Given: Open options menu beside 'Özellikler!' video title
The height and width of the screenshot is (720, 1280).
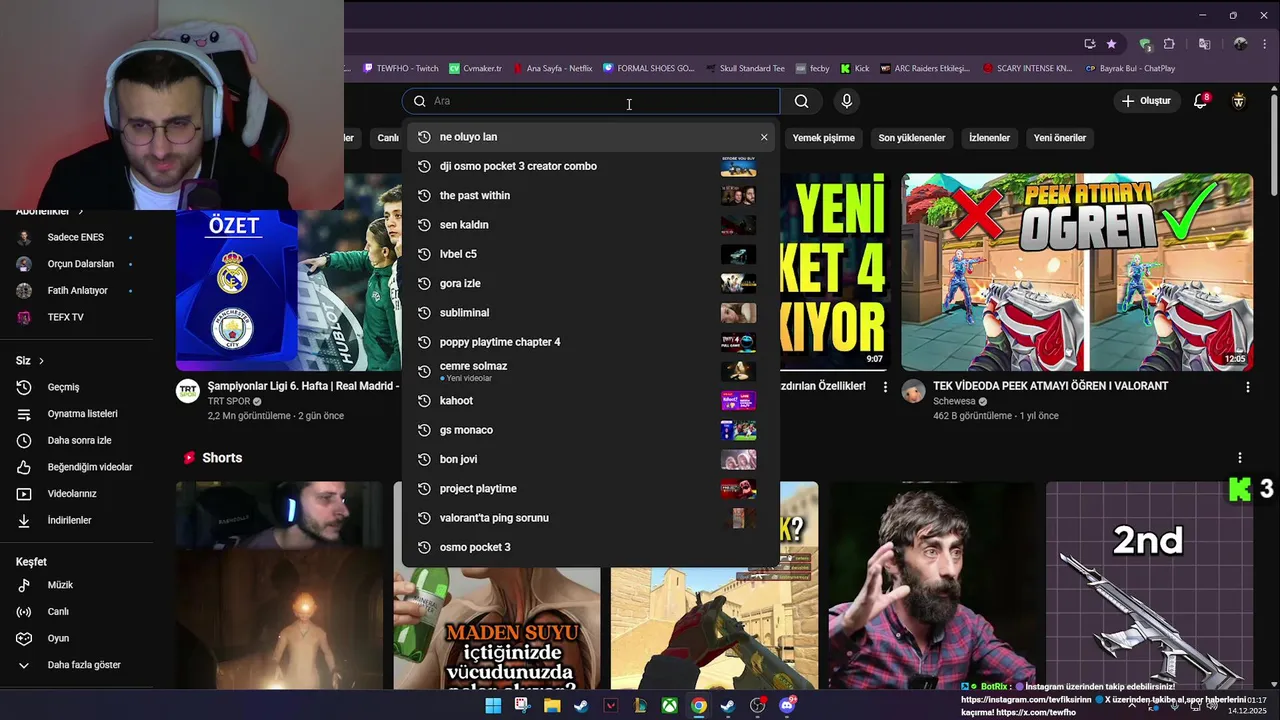Looking at the screenshot, I should coord(885,387).
